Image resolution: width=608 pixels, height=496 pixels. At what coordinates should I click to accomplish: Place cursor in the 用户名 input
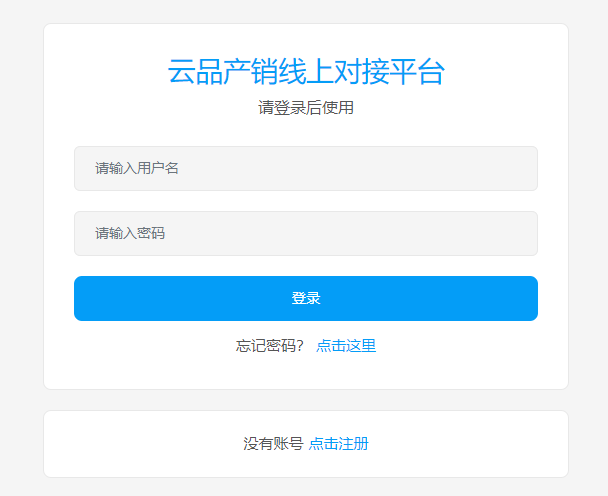tap(305, 168)
